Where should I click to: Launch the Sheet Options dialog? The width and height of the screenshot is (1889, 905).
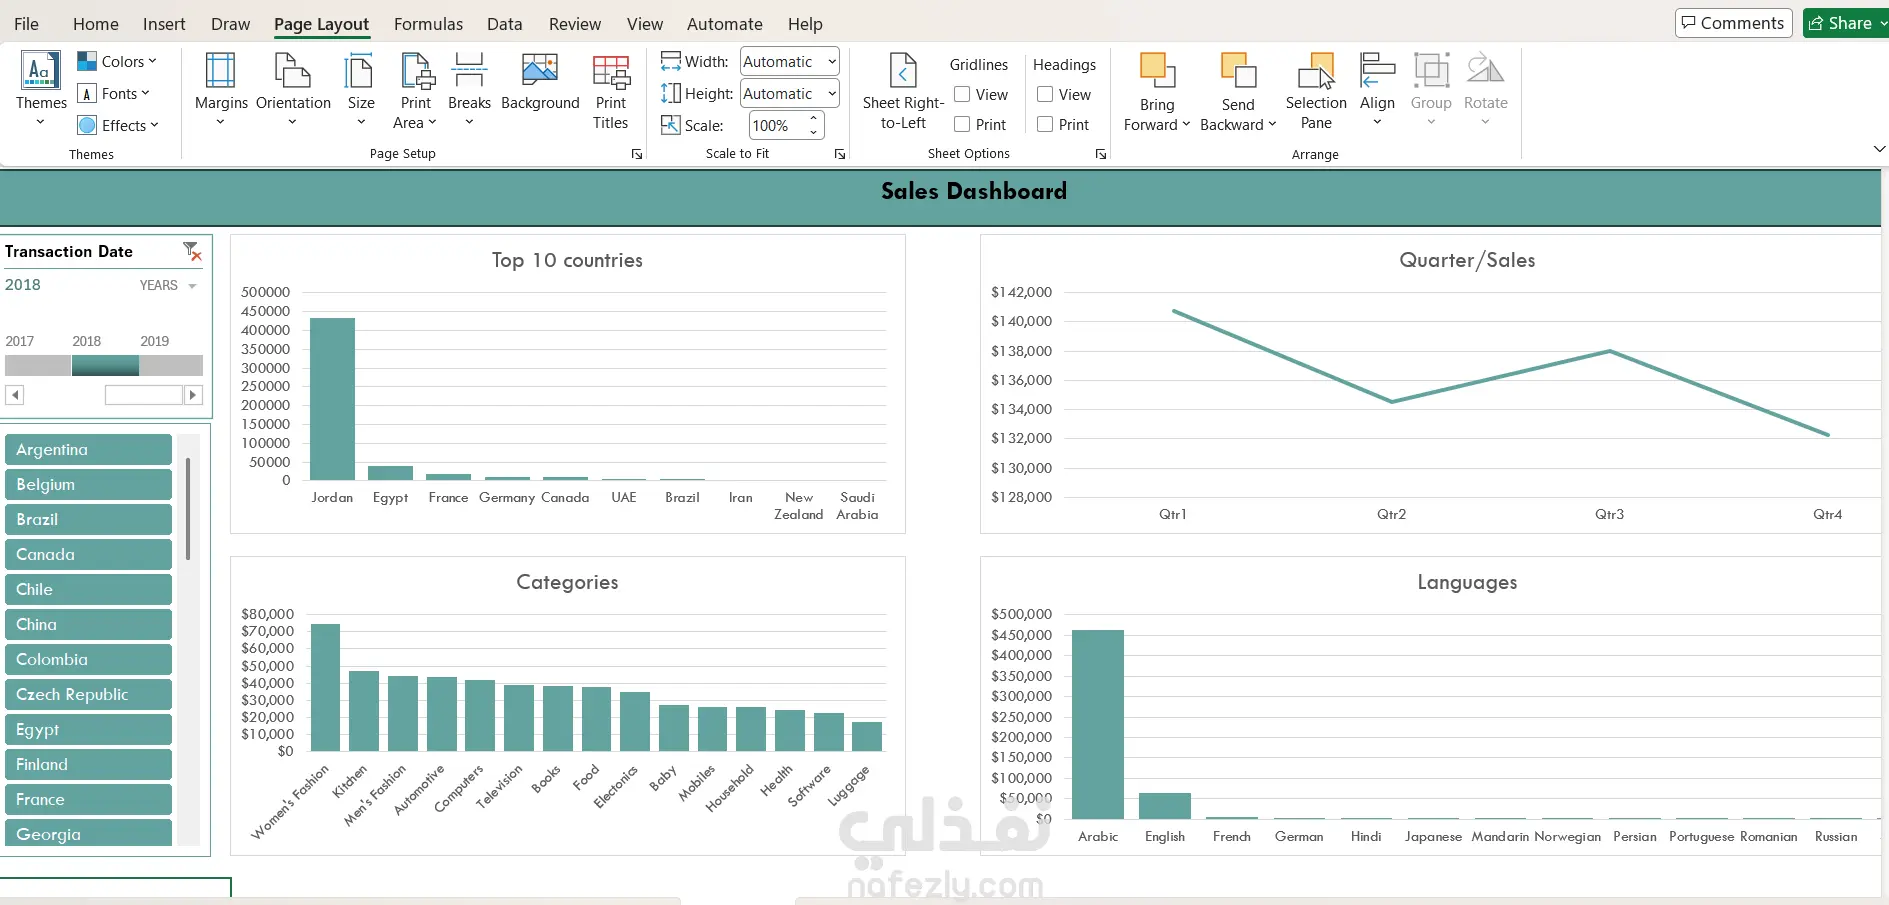click(x=1101, y=154)
